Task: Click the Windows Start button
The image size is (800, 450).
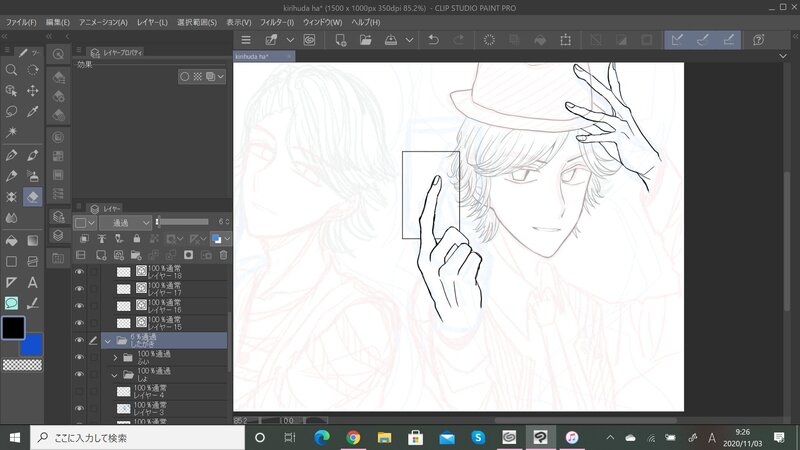Action: point(14,437)
